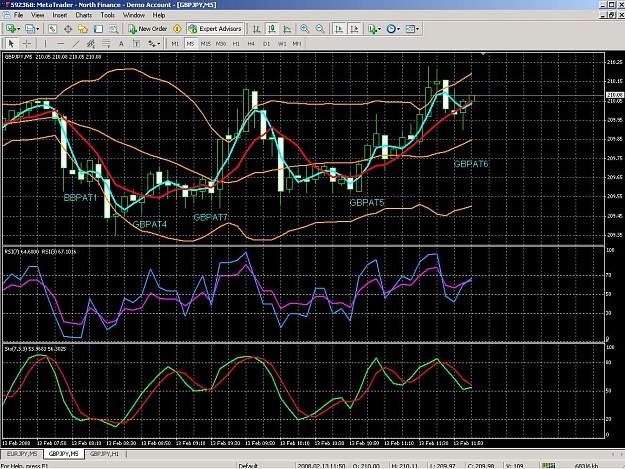The width and height of the screenshot is (625, 469).
Task: Select the vertical line drawing tool
Action: click(x=45, y=43)
